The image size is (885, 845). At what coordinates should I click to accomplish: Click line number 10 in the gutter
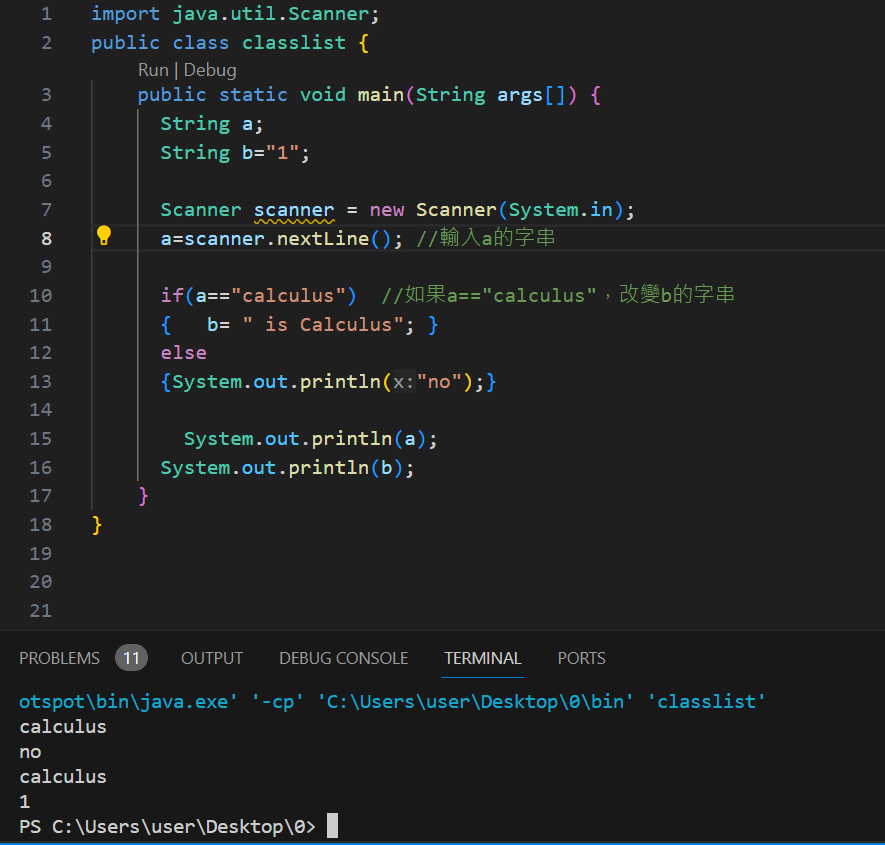point(41,296)
